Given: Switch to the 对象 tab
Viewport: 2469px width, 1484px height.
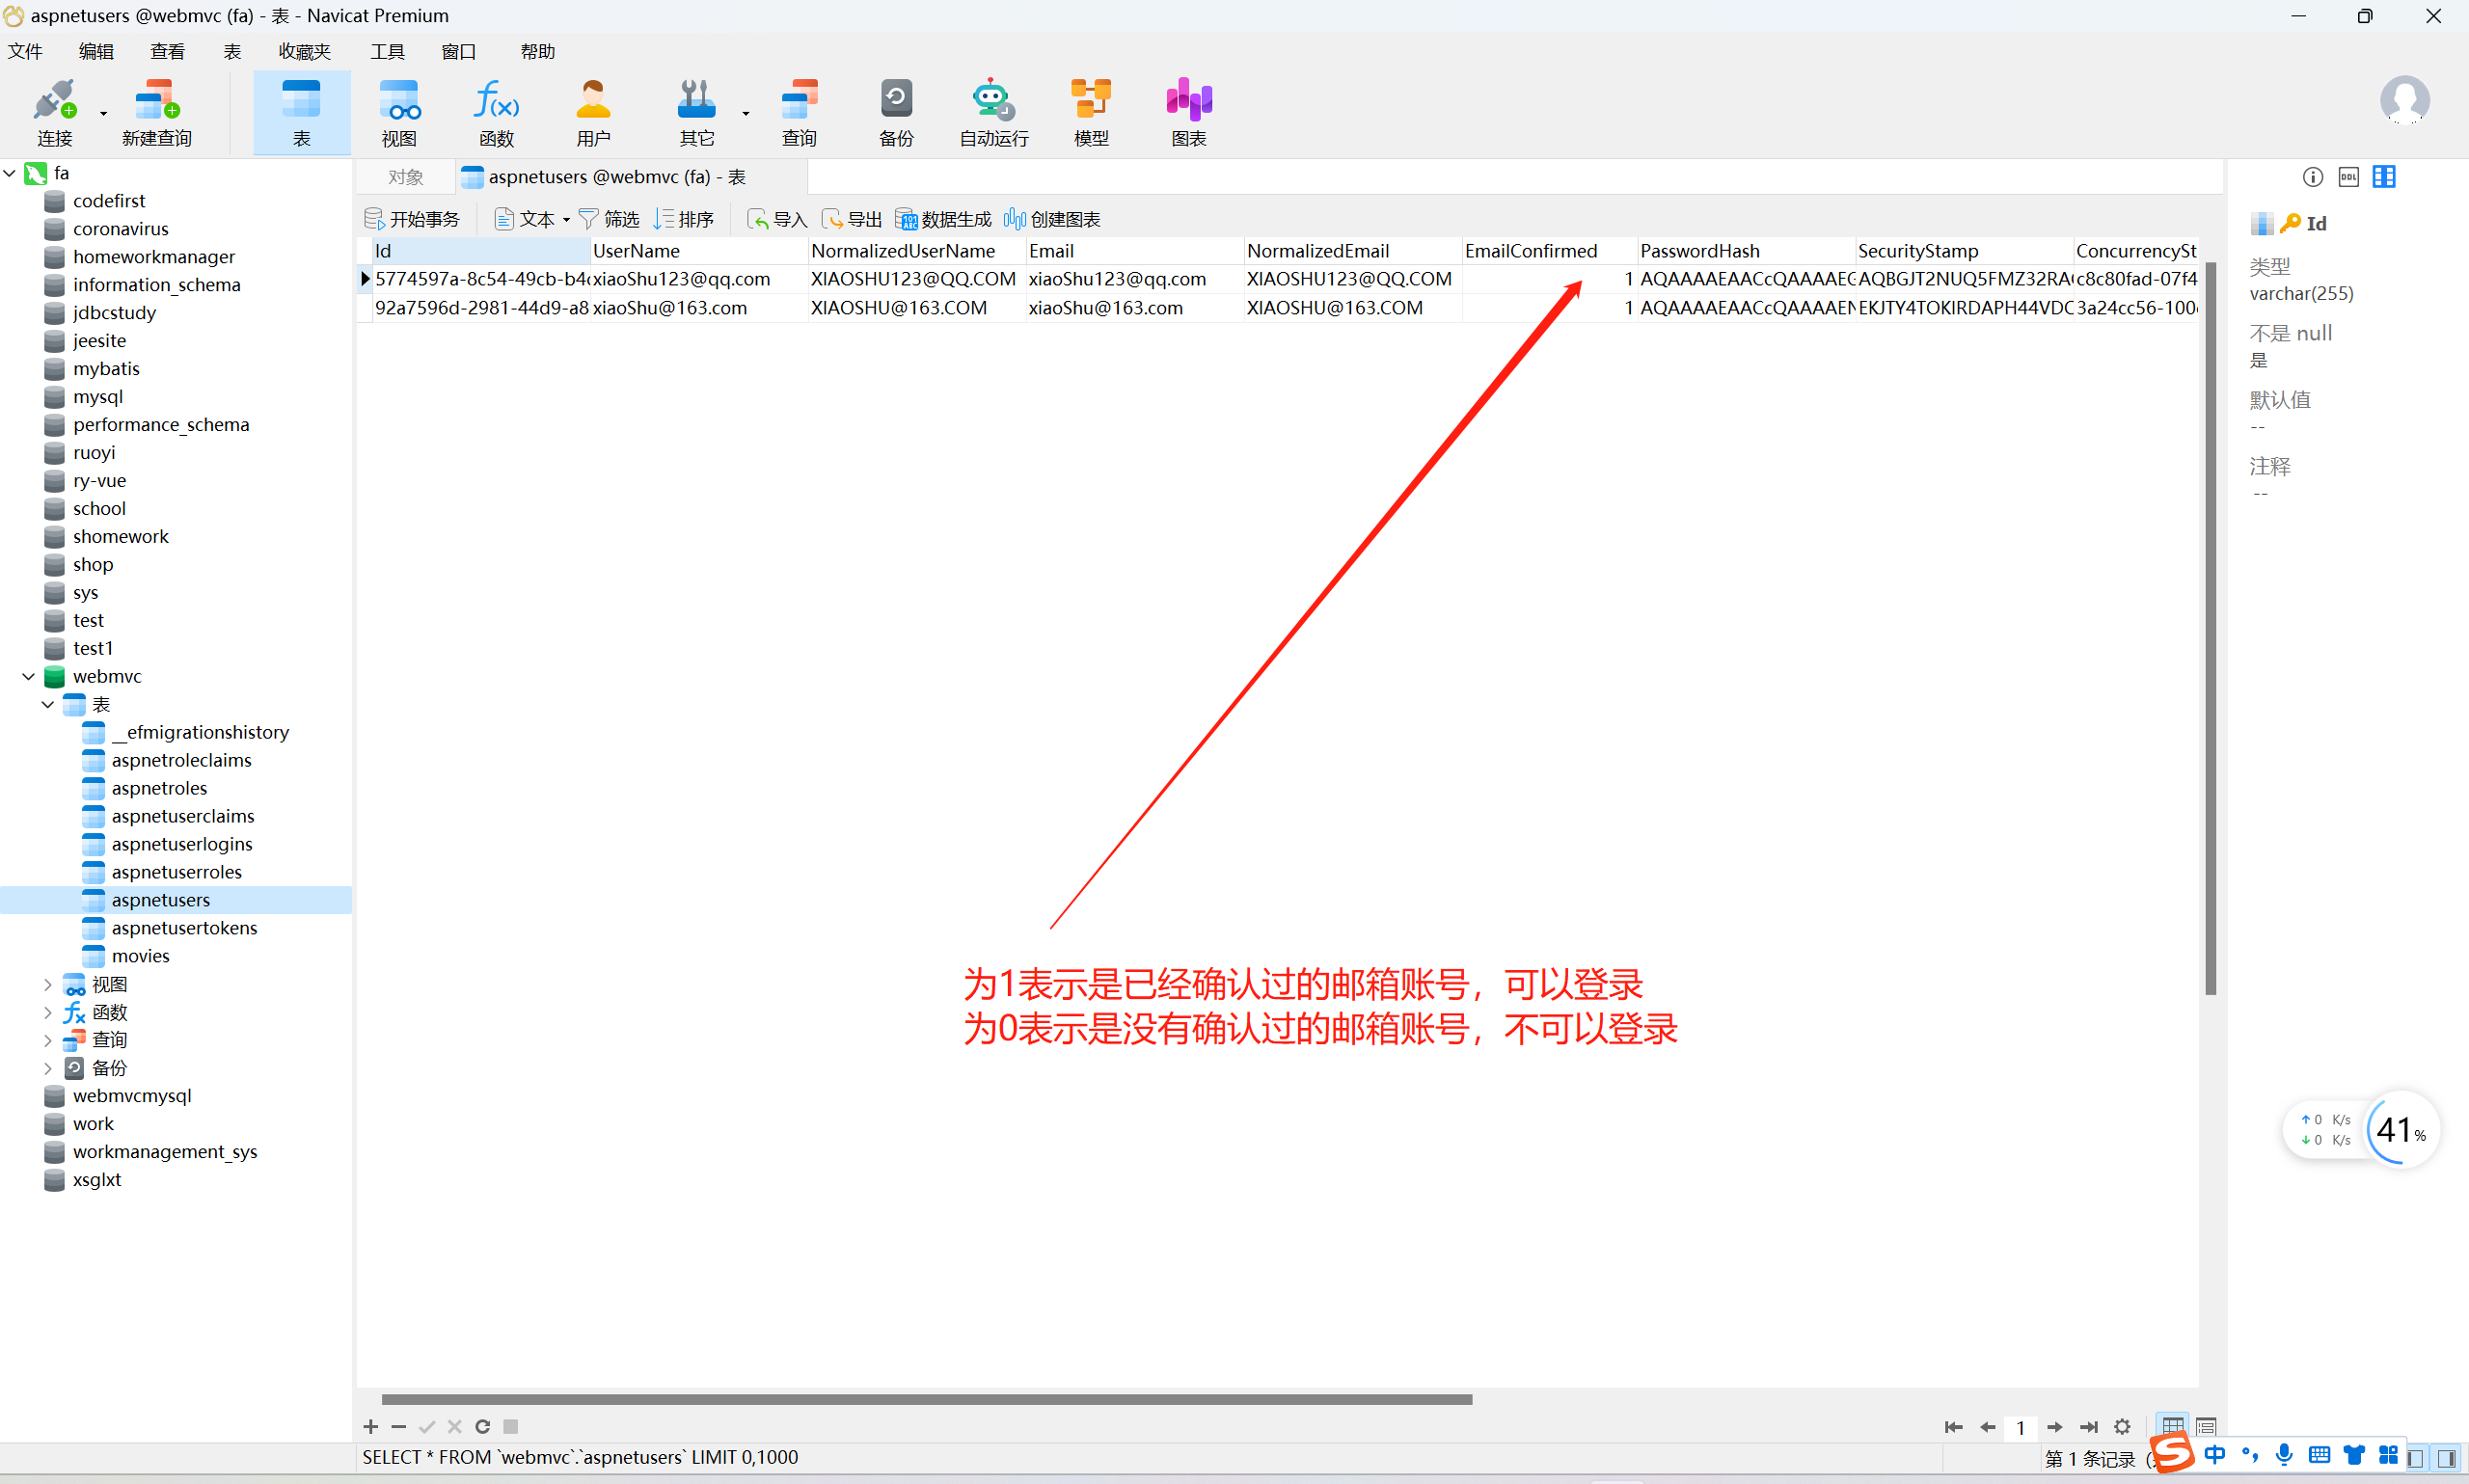Looking at the screenshot, I should coord(405,177).
